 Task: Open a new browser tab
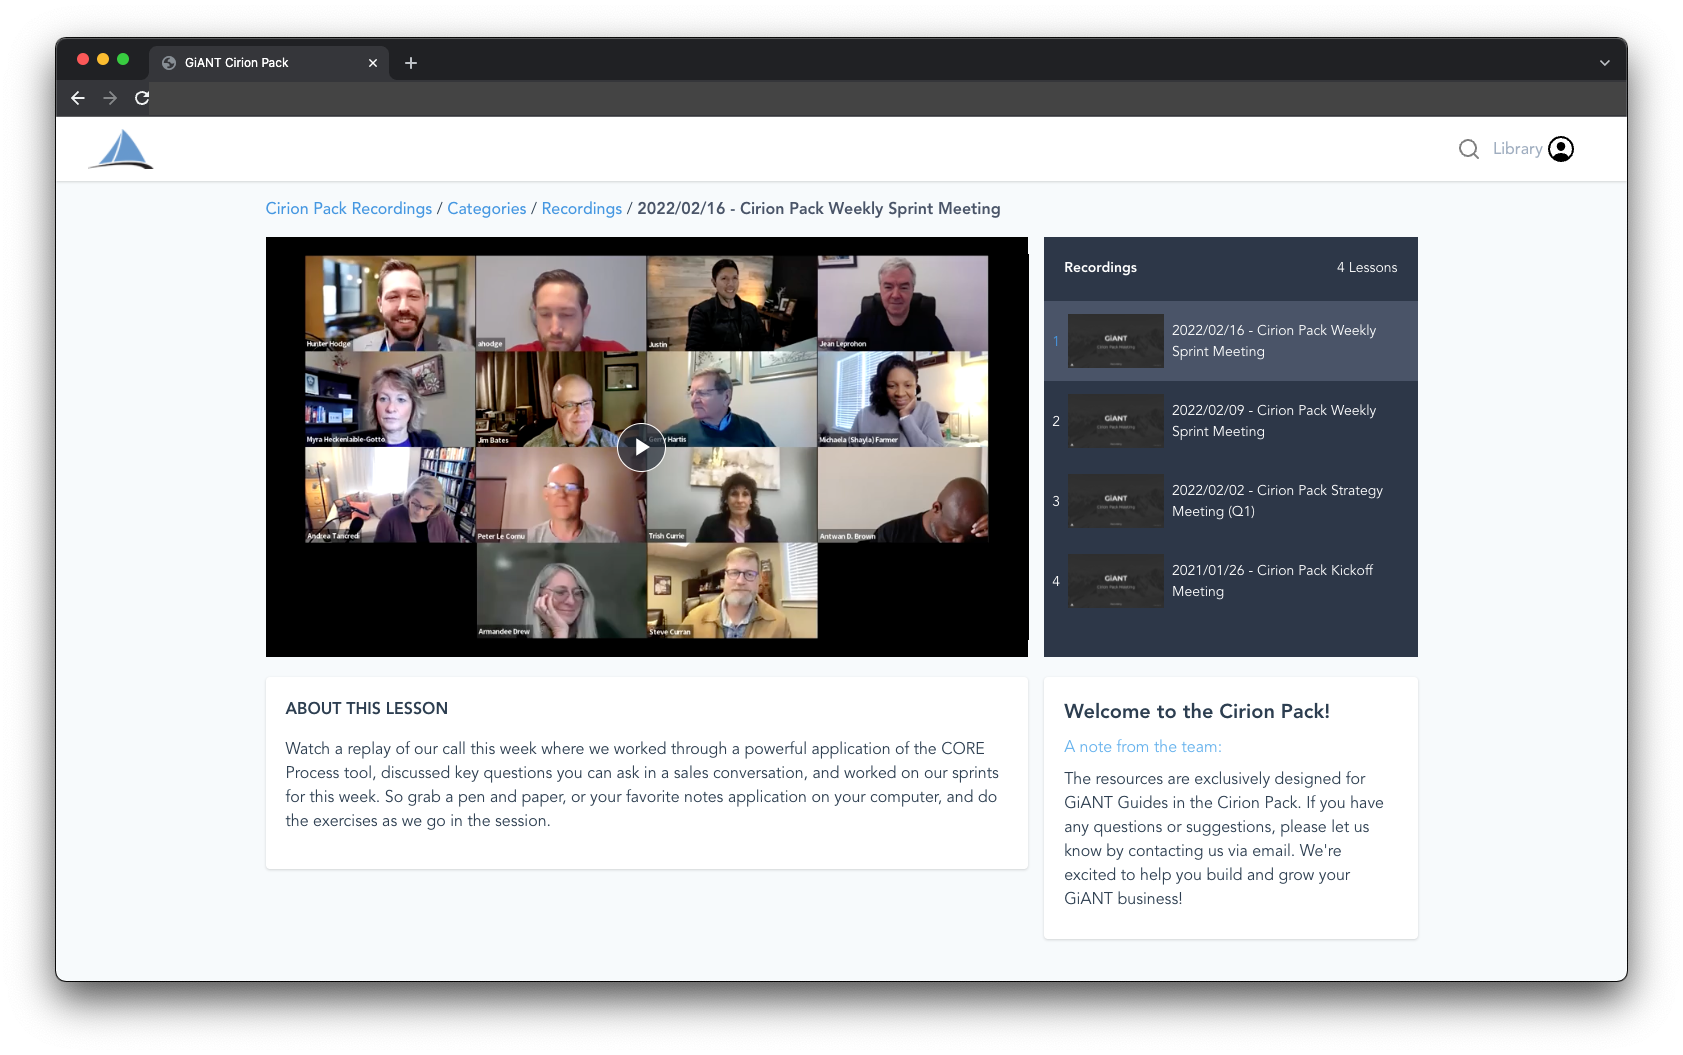click(411, 63)
